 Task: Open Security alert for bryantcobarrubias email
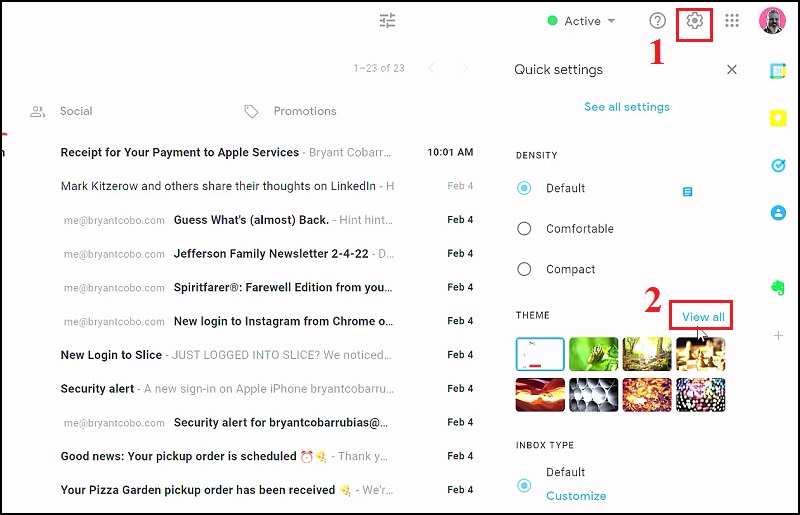(267, 422)
